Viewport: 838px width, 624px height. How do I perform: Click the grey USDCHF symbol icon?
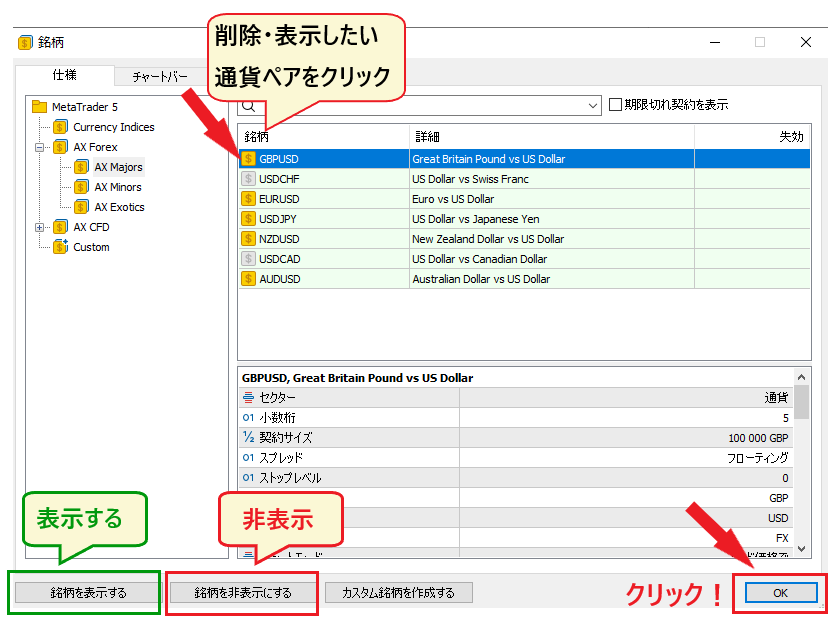tap(248, 179)
